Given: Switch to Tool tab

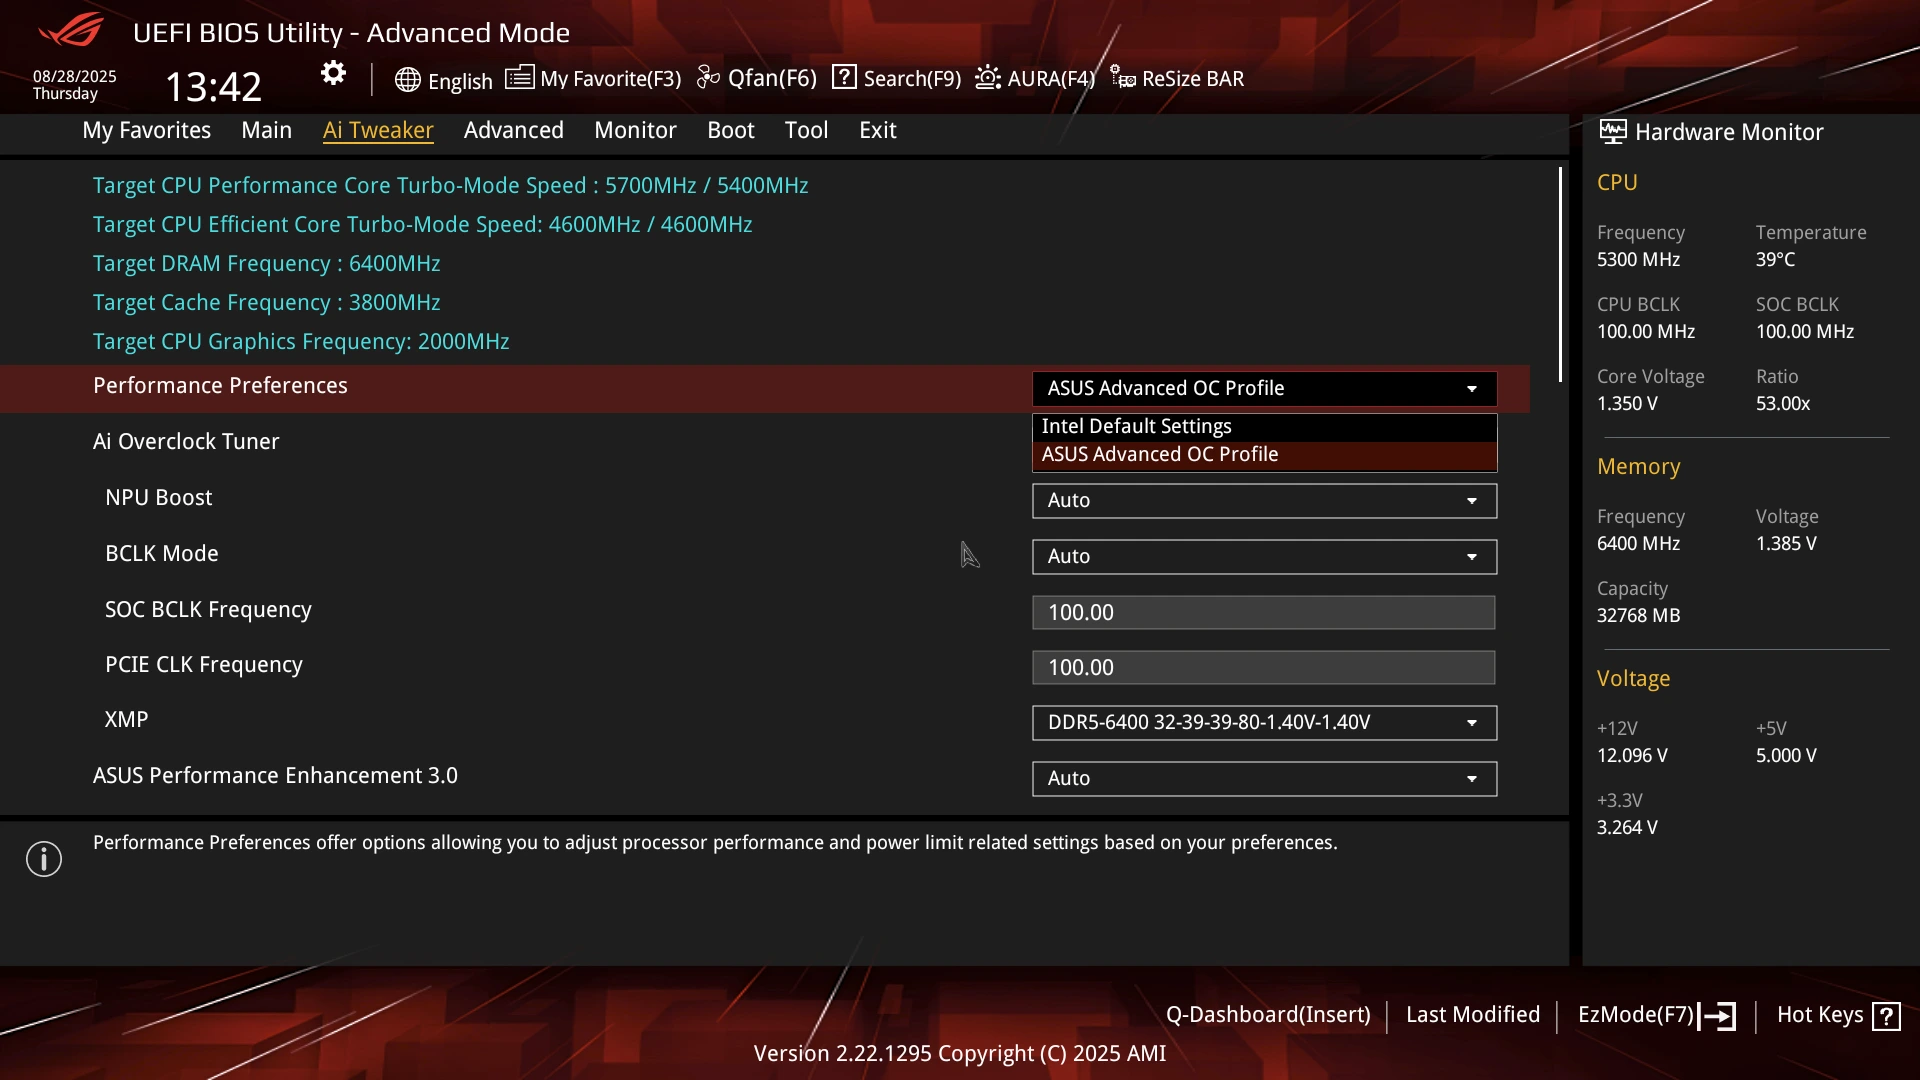Looking at the screenshot, I should coord(806,130).
